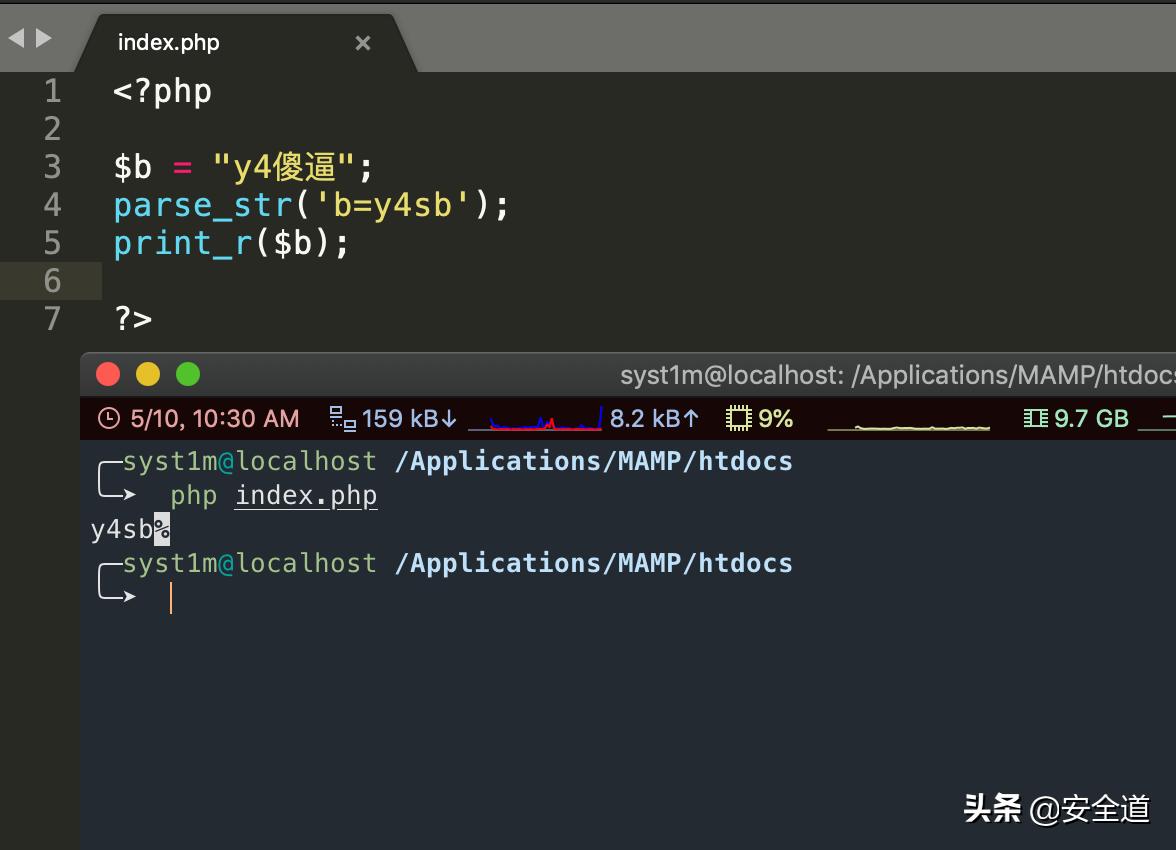Click the highlighted % end-of-line marker
The image size is (1176, 850).
162,530
